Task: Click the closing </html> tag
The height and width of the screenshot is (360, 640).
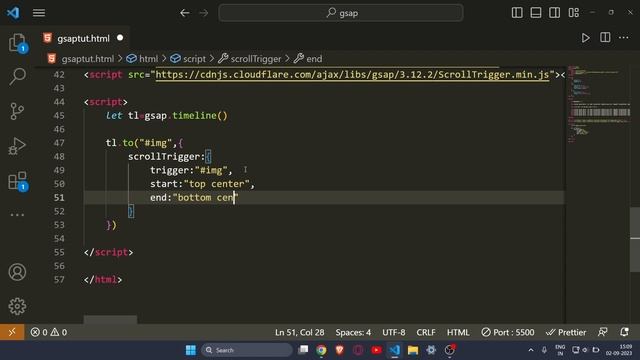Action: (x=103, y=280)
